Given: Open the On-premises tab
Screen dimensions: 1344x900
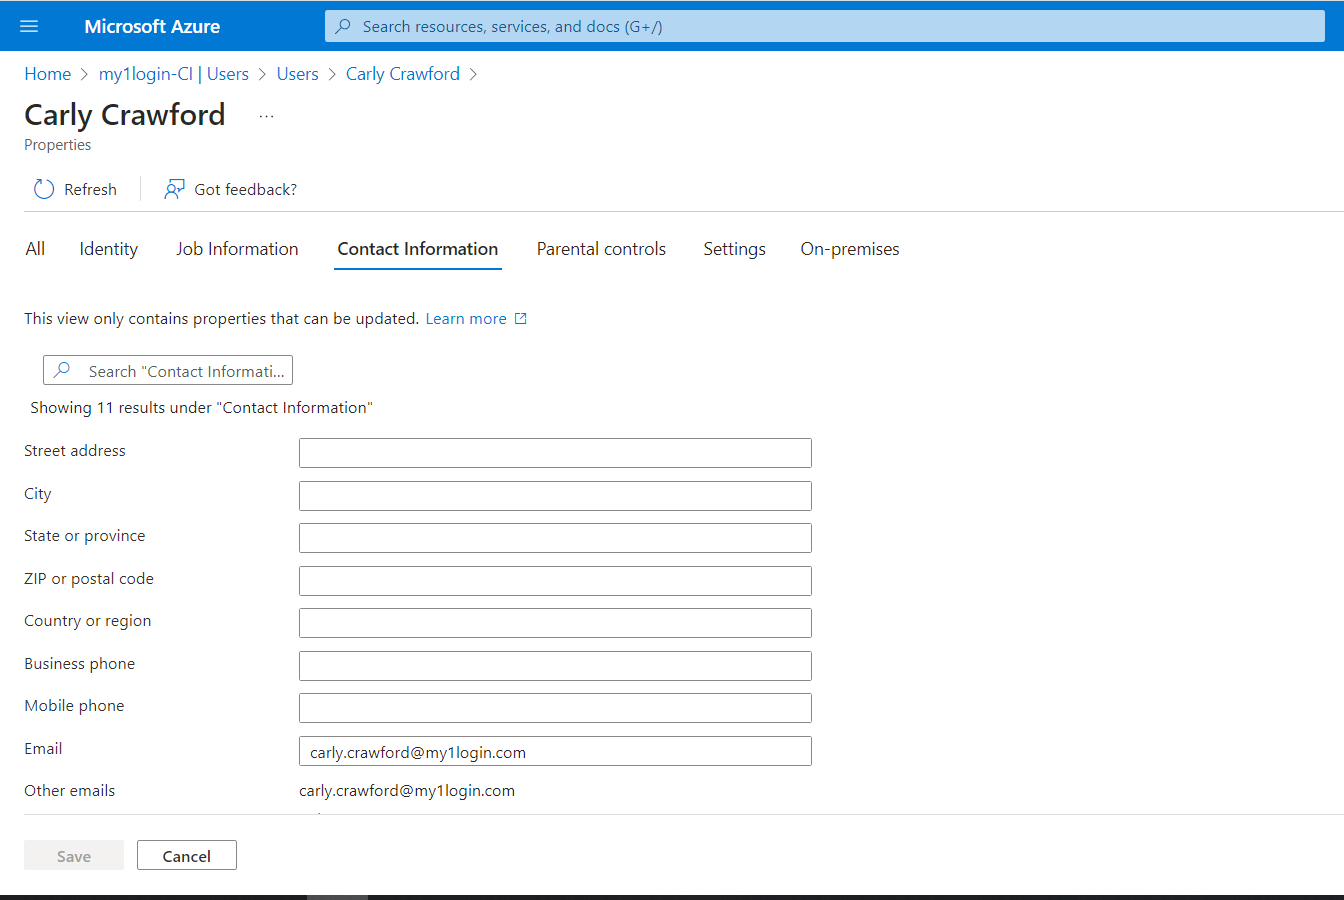Looking at the screenshot, I should point(849,249).
